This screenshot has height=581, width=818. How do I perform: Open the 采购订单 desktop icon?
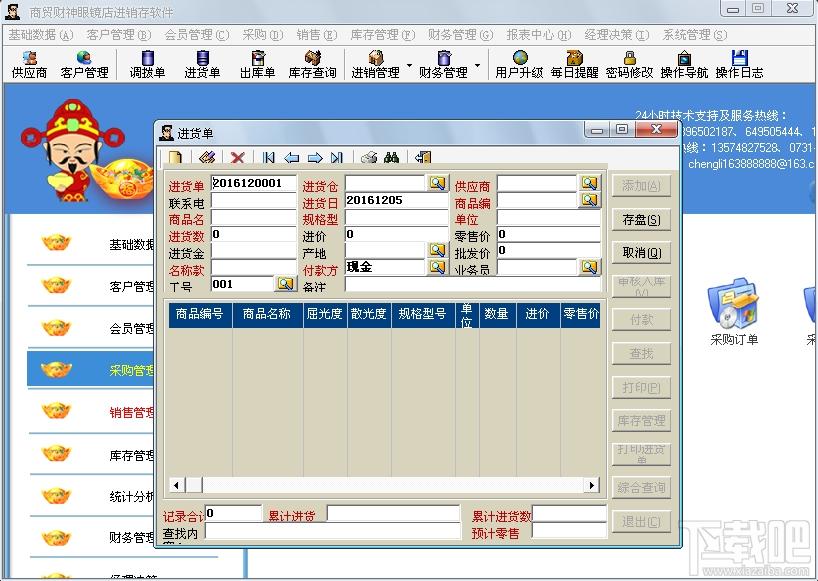(733, 312)
